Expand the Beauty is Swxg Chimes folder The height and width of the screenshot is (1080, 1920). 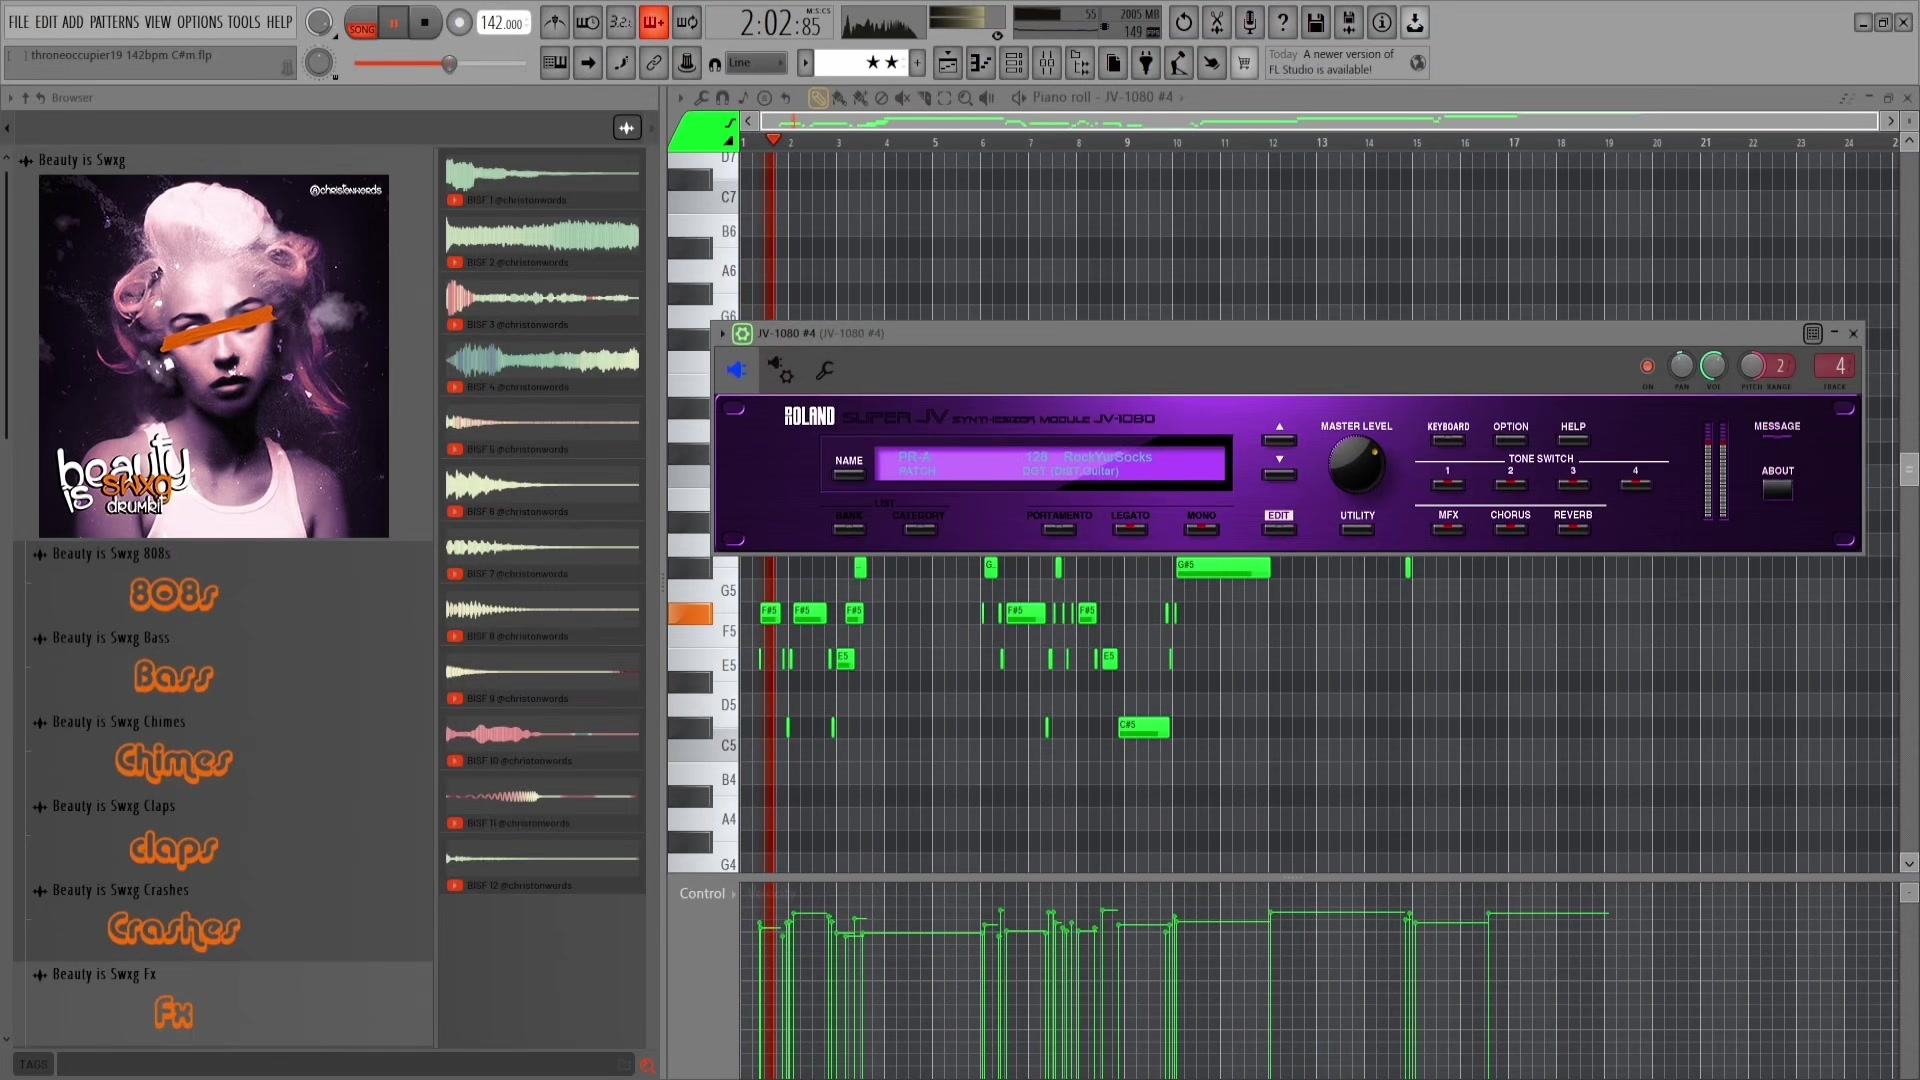[119, 722]
